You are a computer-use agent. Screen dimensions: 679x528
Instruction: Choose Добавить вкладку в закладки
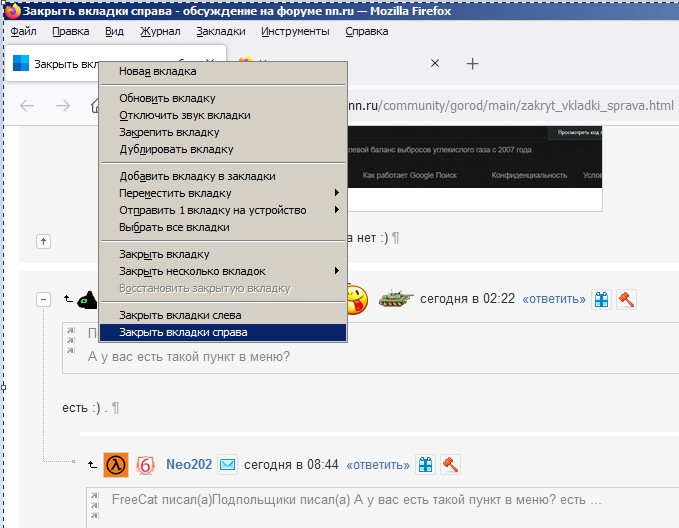(x=223, y=176)
